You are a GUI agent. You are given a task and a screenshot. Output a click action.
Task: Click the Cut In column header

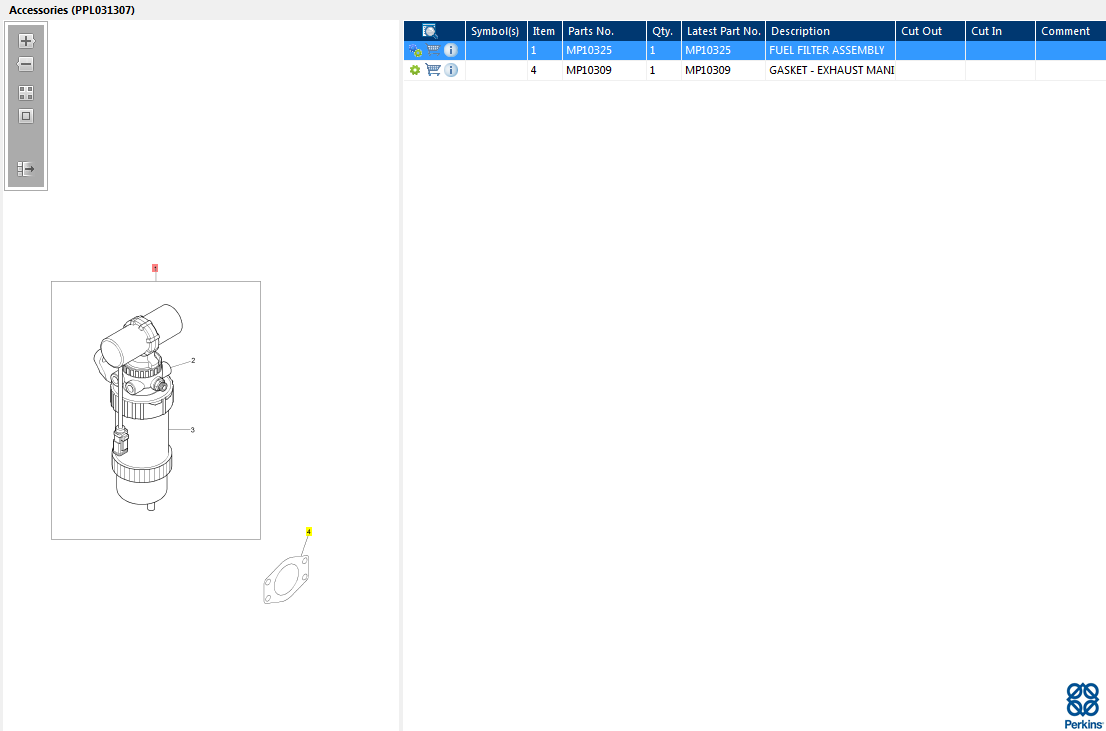click(1000, 31)
